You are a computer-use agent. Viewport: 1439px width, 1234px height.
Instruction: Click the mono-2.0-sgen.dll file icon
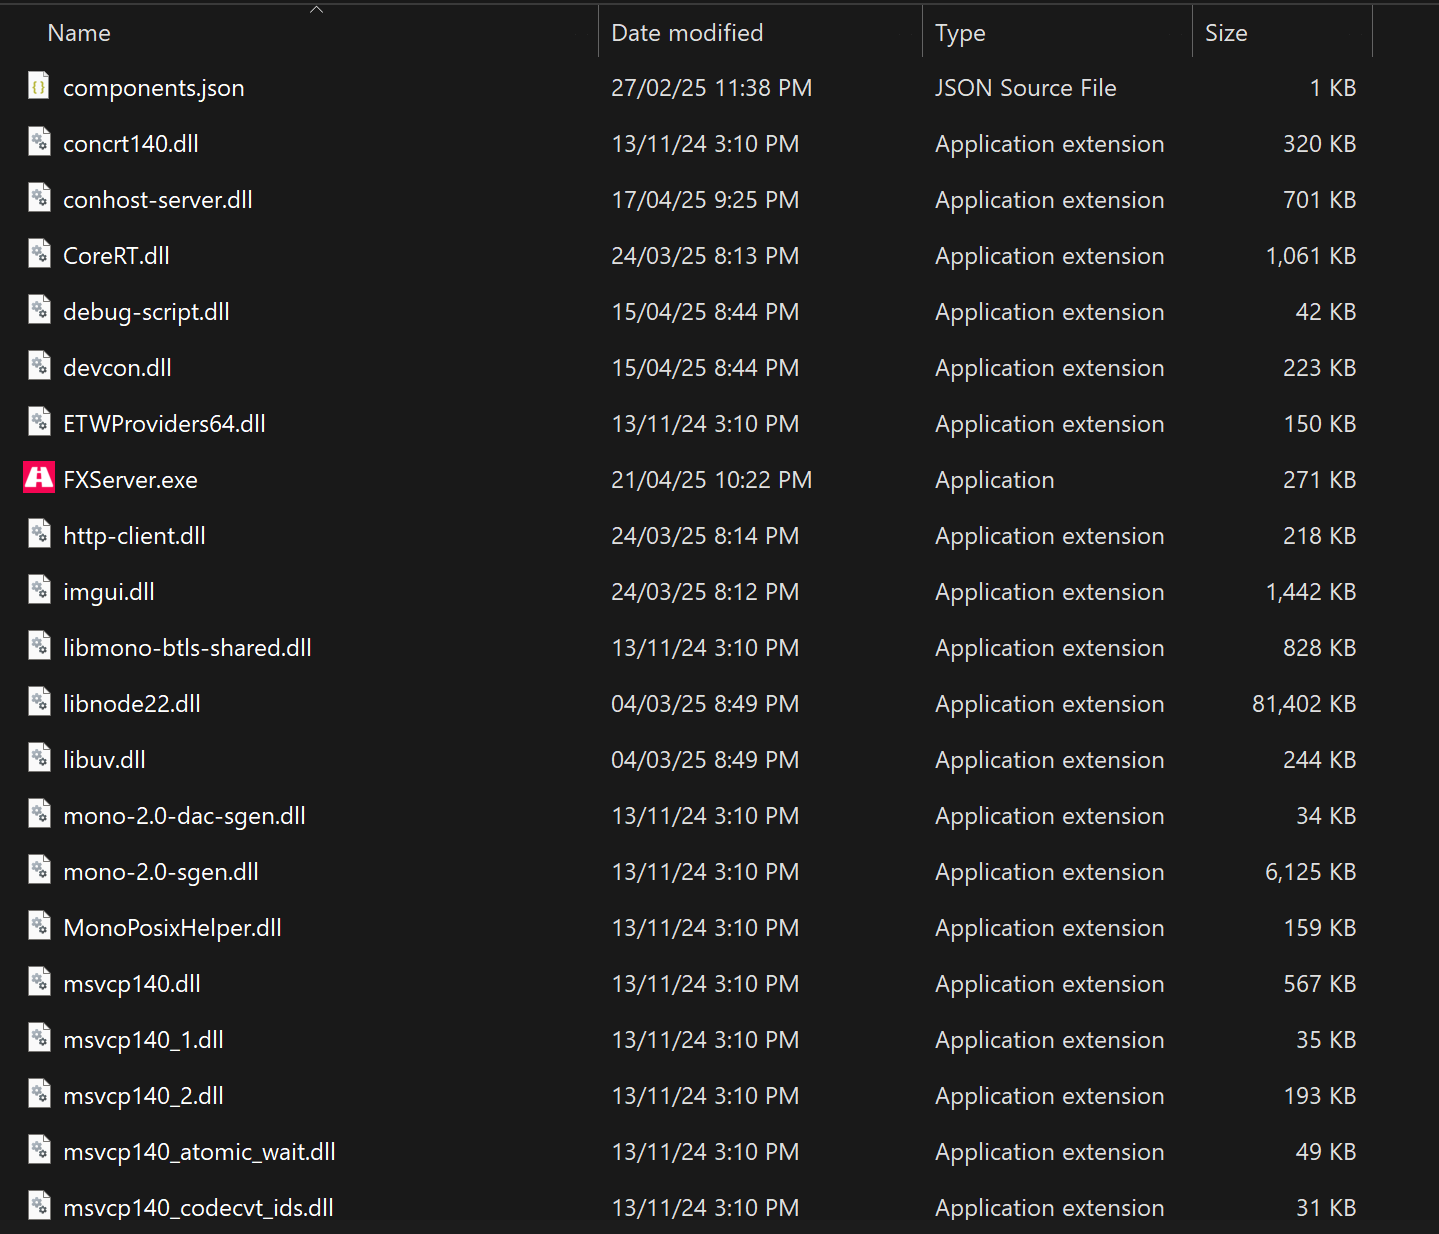tap(39, 871)
